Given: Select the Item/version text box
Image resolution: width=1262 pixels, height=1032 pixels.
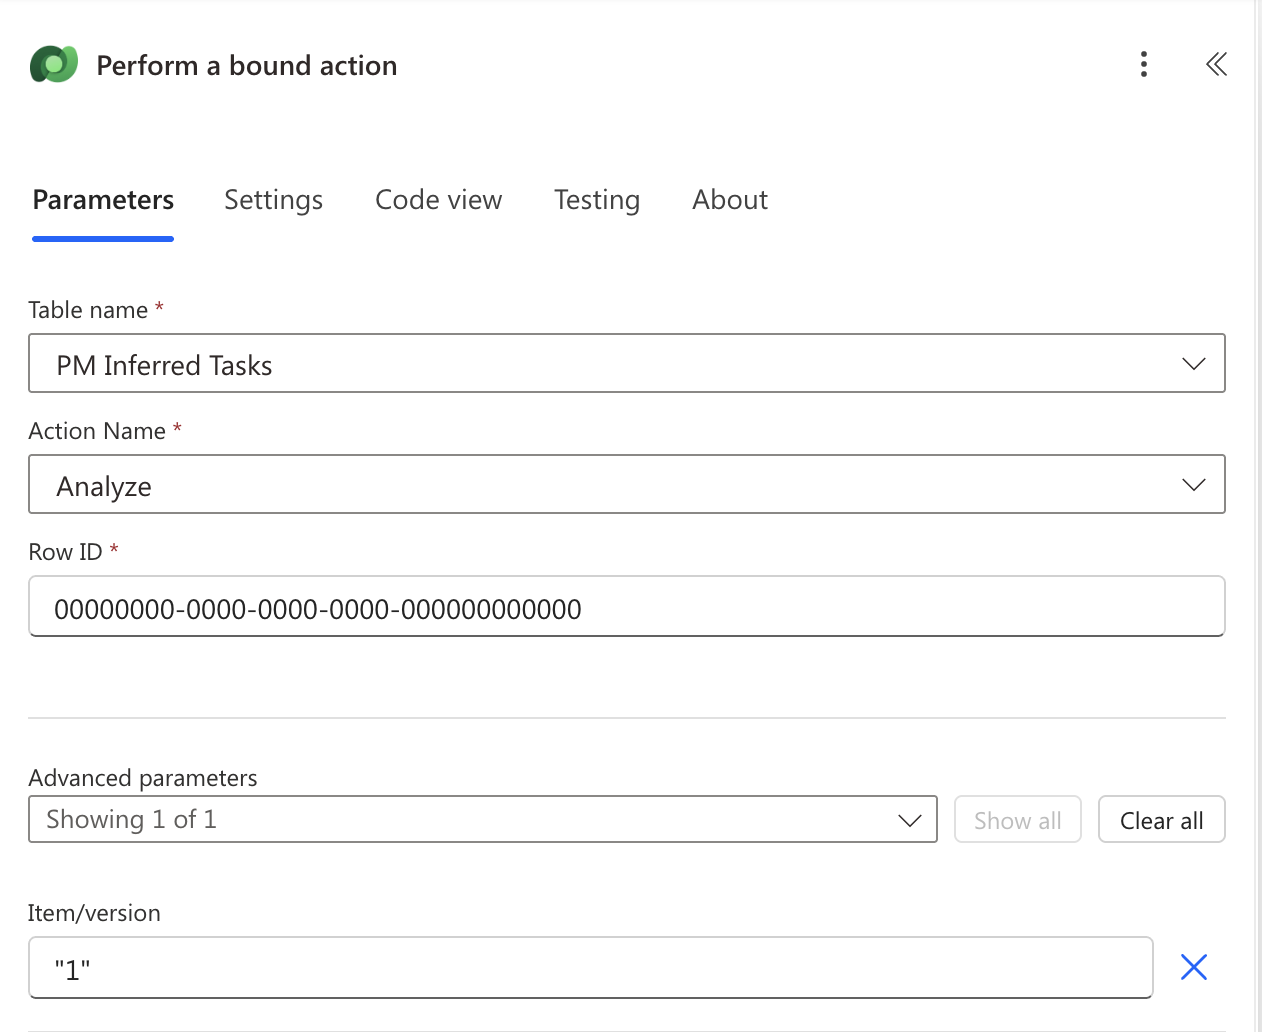Looking at the screenshot, I should tap(590, 967).
